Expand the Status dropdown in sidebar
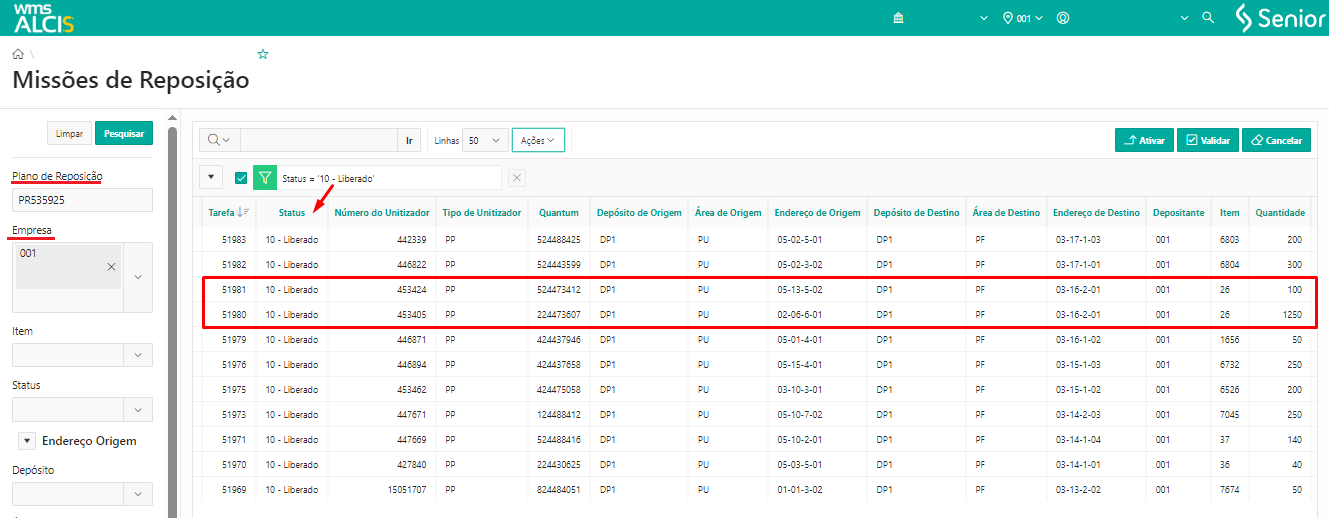This screenshot has width=1329, height=518. point(138,409)
